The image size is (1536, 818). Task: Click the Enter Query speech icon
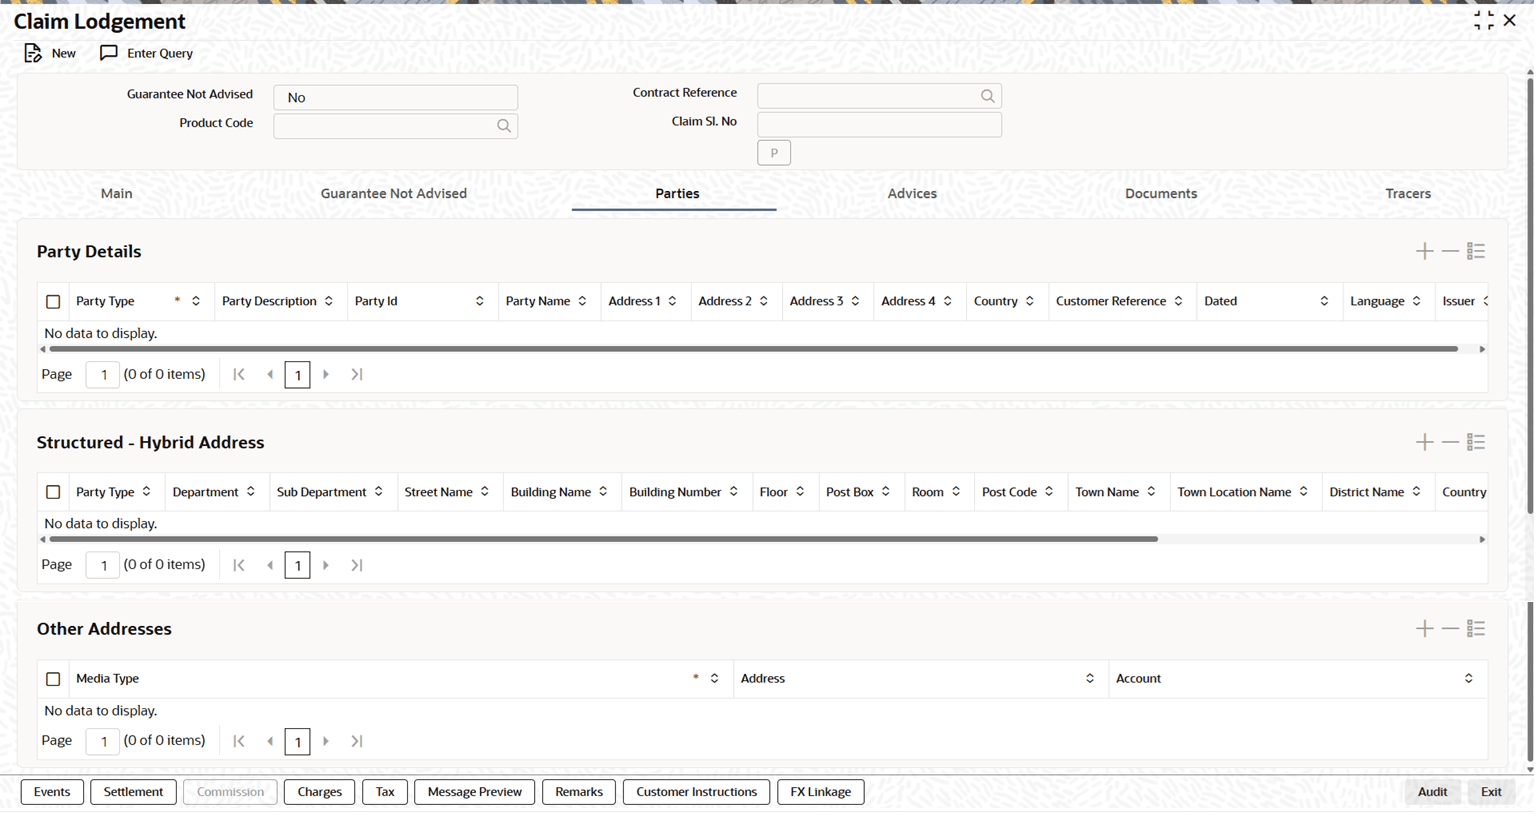(x=109, y=53)
